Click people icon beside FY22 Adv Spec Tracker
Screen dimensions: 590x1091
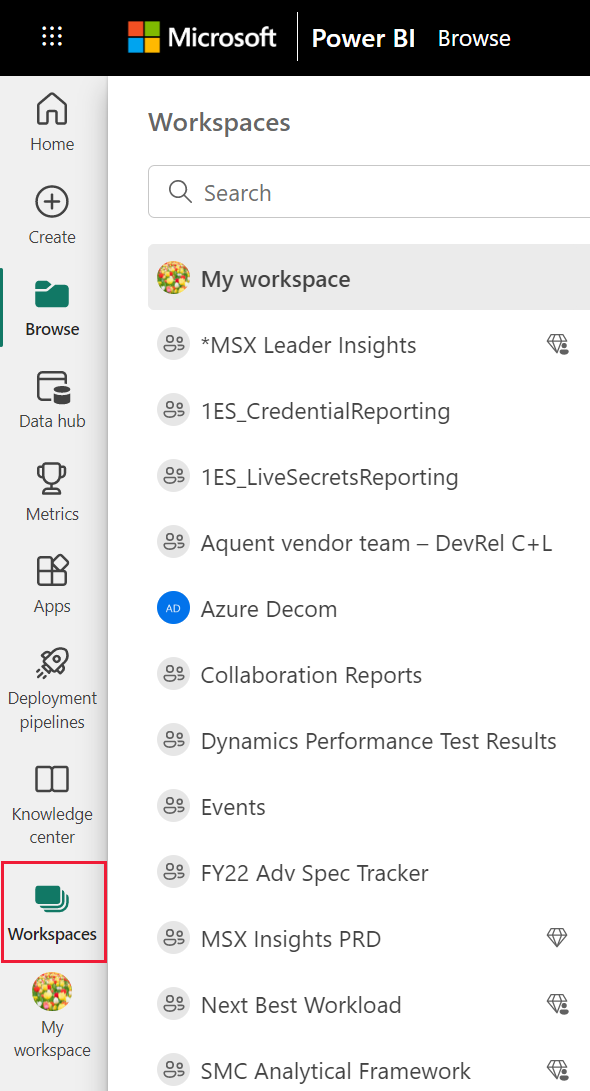point(173,873)
